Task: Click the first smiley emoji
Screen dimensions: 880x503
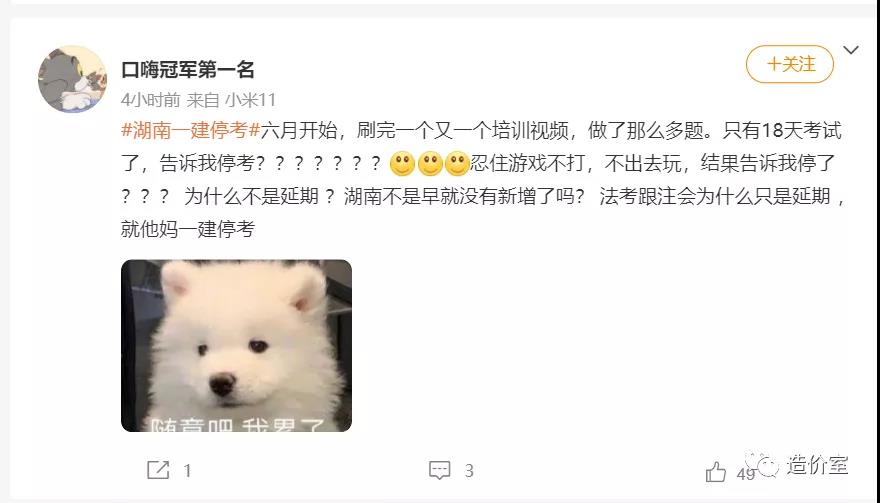Action: point(402,164)
